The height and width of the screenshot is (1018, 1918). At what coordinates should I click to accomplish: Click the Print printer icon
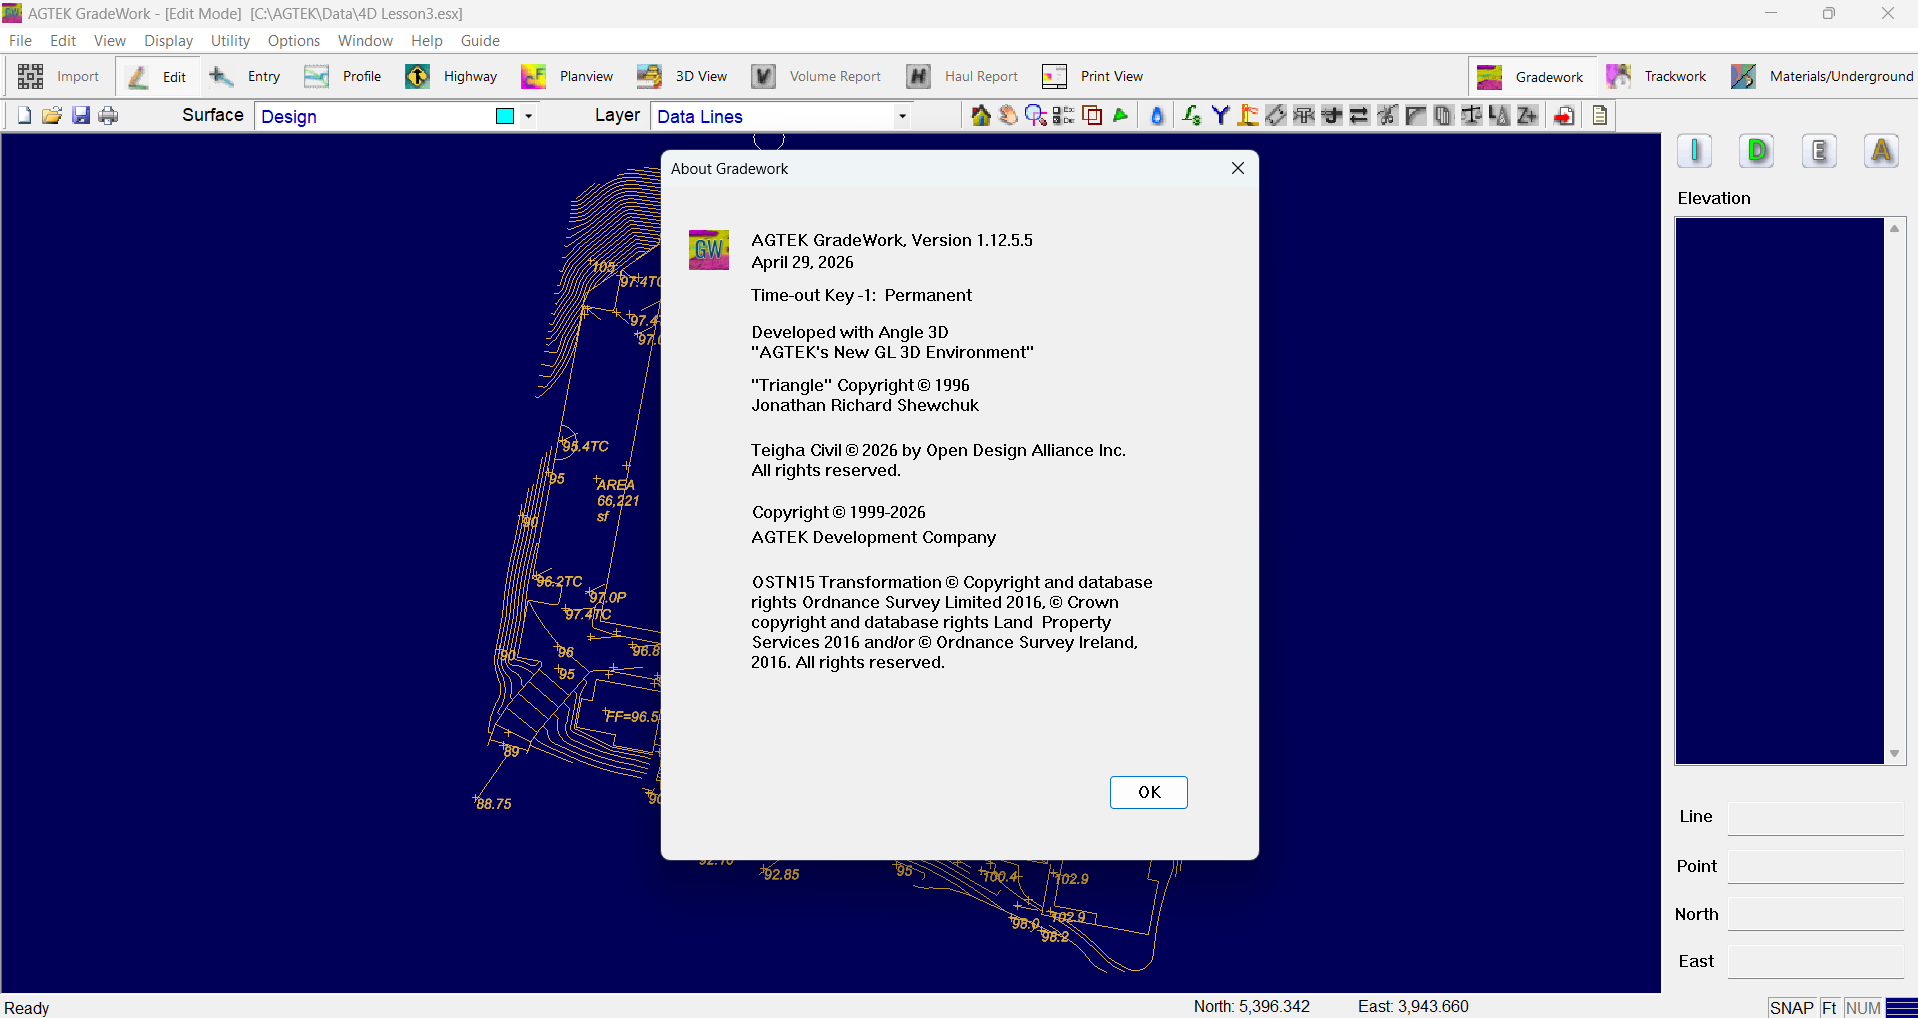pos(108,115)
